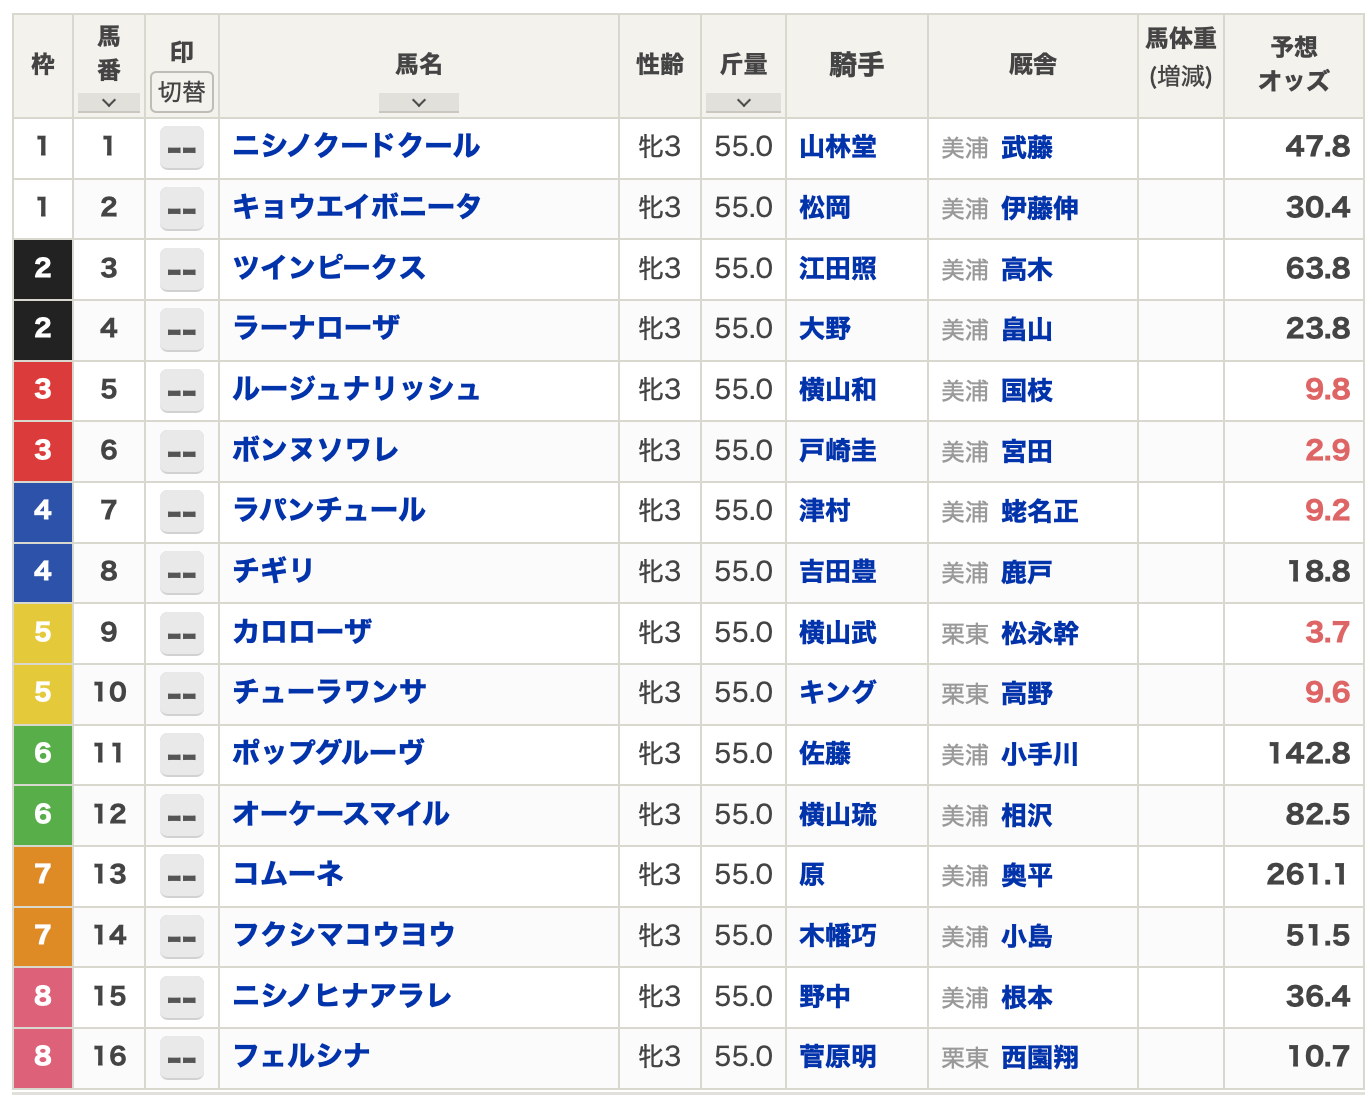Click the 切替 mark switch button
This screenshot has height=1095, width=1365.
point(181,92)
